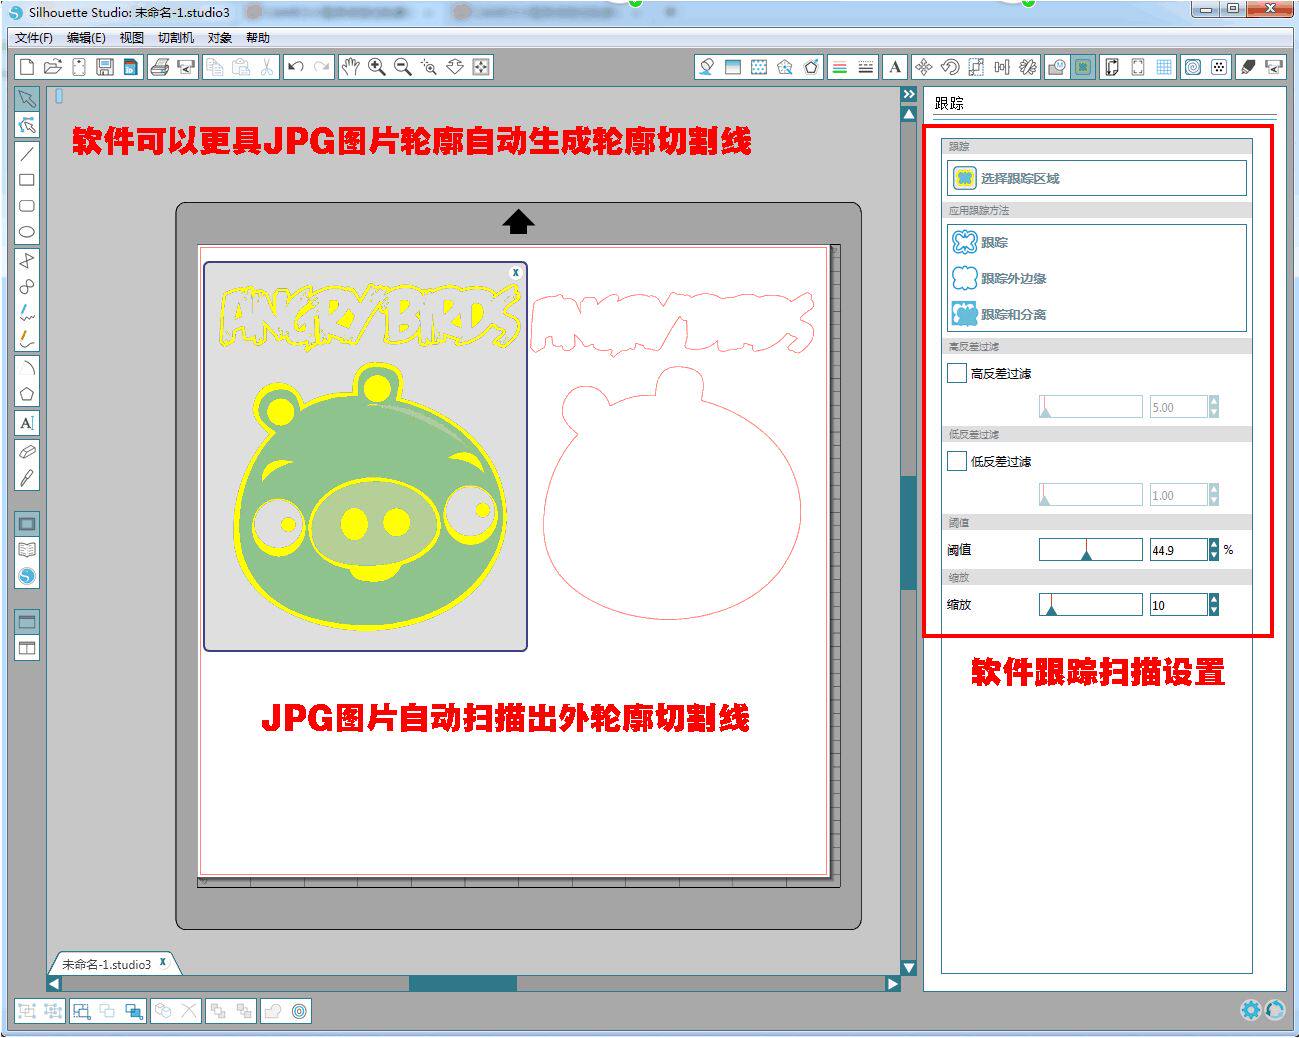Open the trace panel icon in toolbar
This screenshot has height=1038, width=1299.
click(x=1083, y=67)
